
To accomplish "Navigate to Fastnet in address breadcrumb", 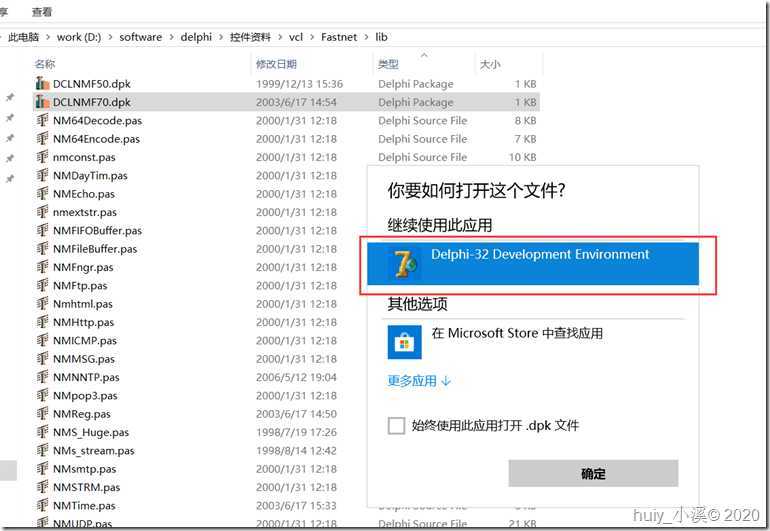I will [339, 37].
